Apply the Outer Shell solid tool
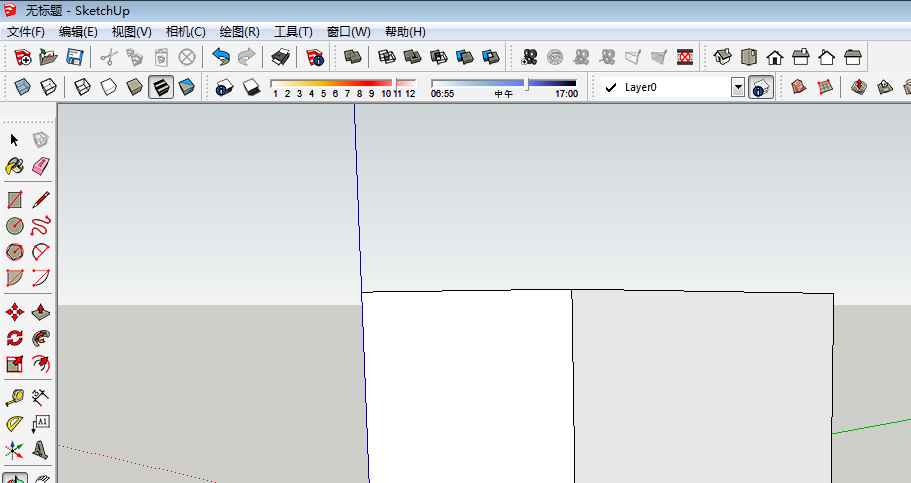 pyautogui.click(x=353, y=57)
